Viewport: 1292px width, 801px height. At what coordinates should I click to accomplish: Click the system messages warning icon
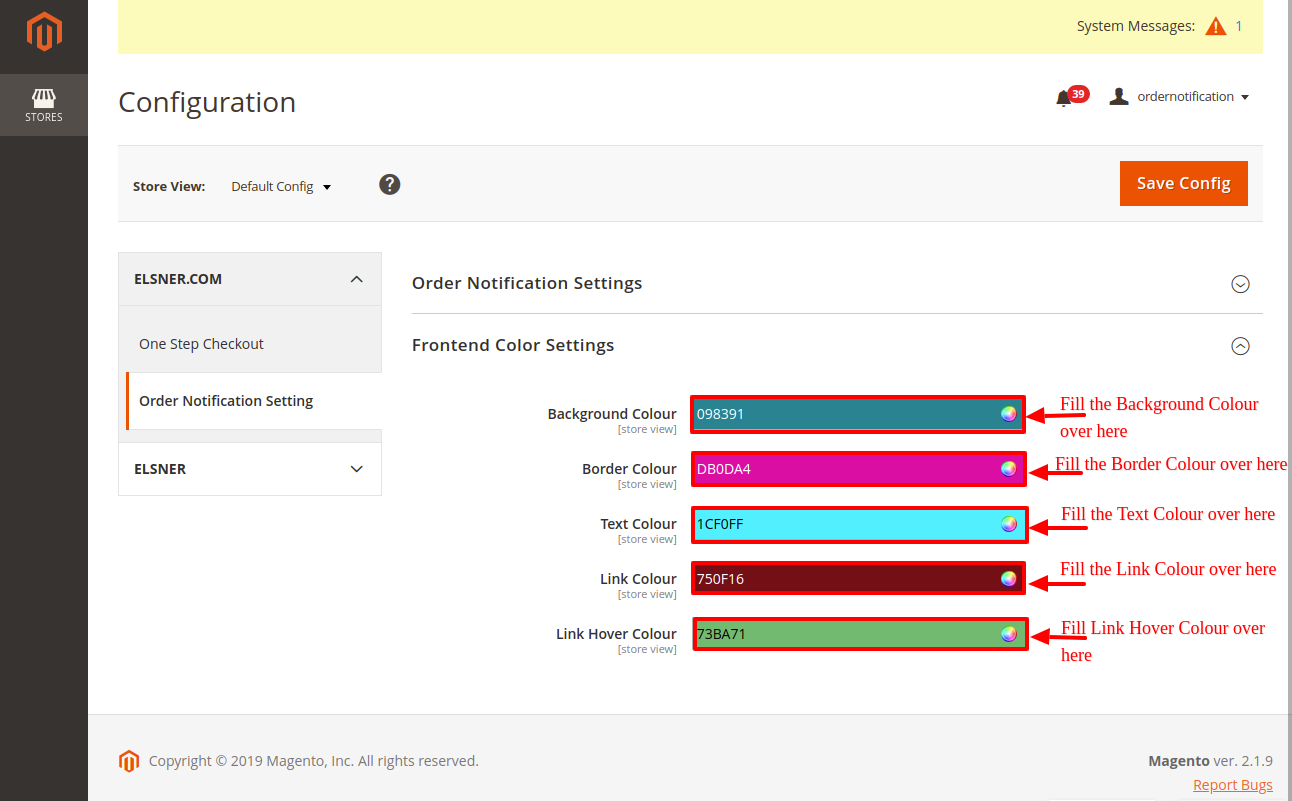click(1215, 27)
